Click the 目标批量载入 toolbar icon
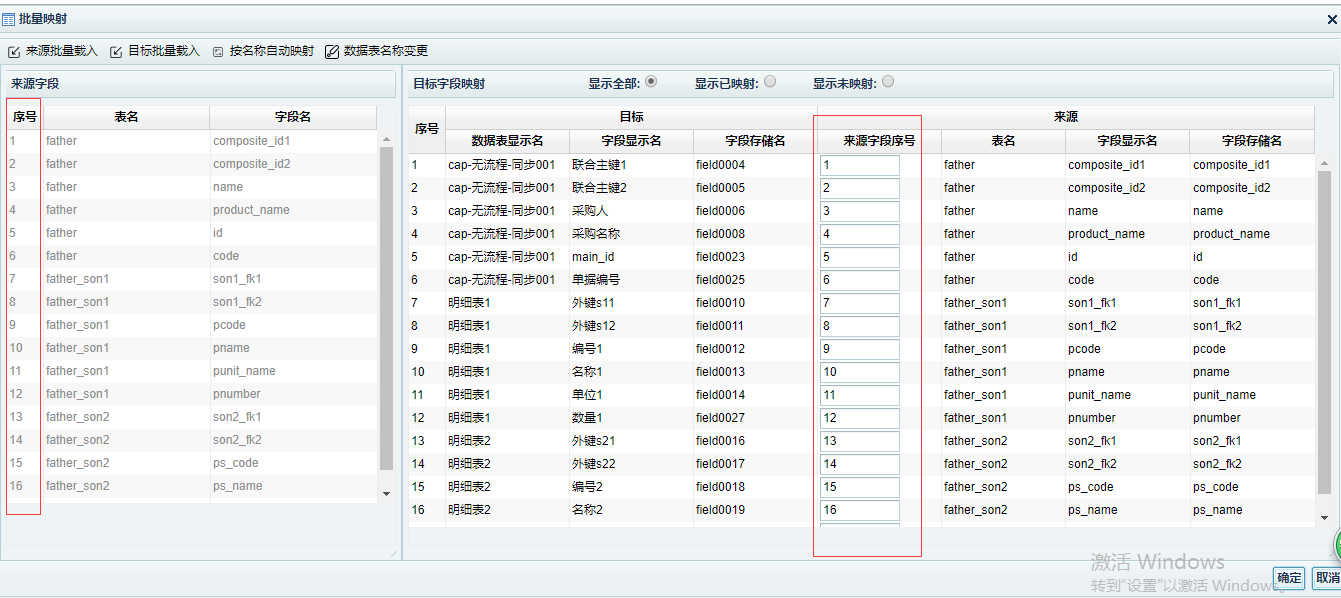The height and width of the screenshot is (598, 1341). 117,52
